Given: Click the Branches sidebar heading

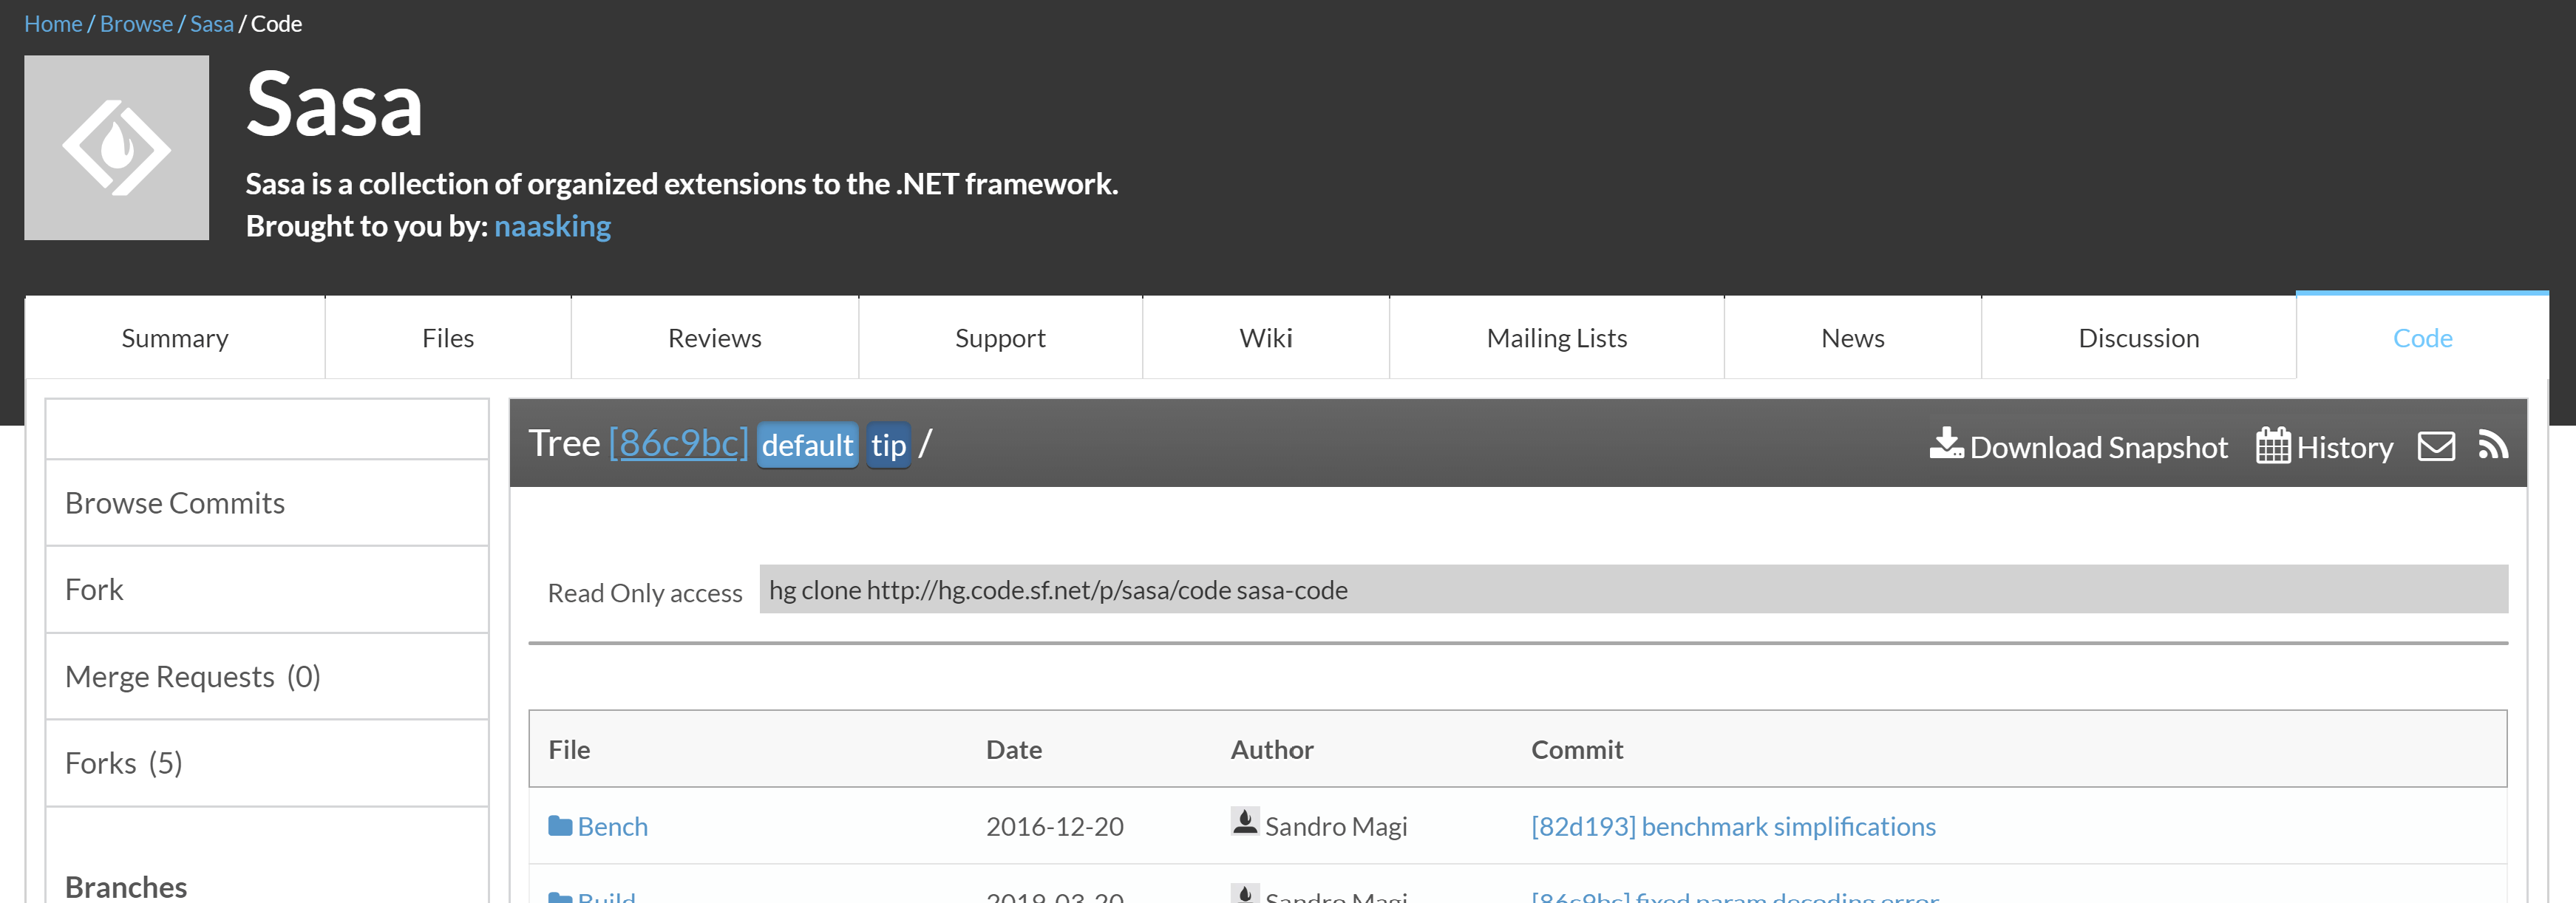Looking at the screenshot, I should [x=126, y=887].
